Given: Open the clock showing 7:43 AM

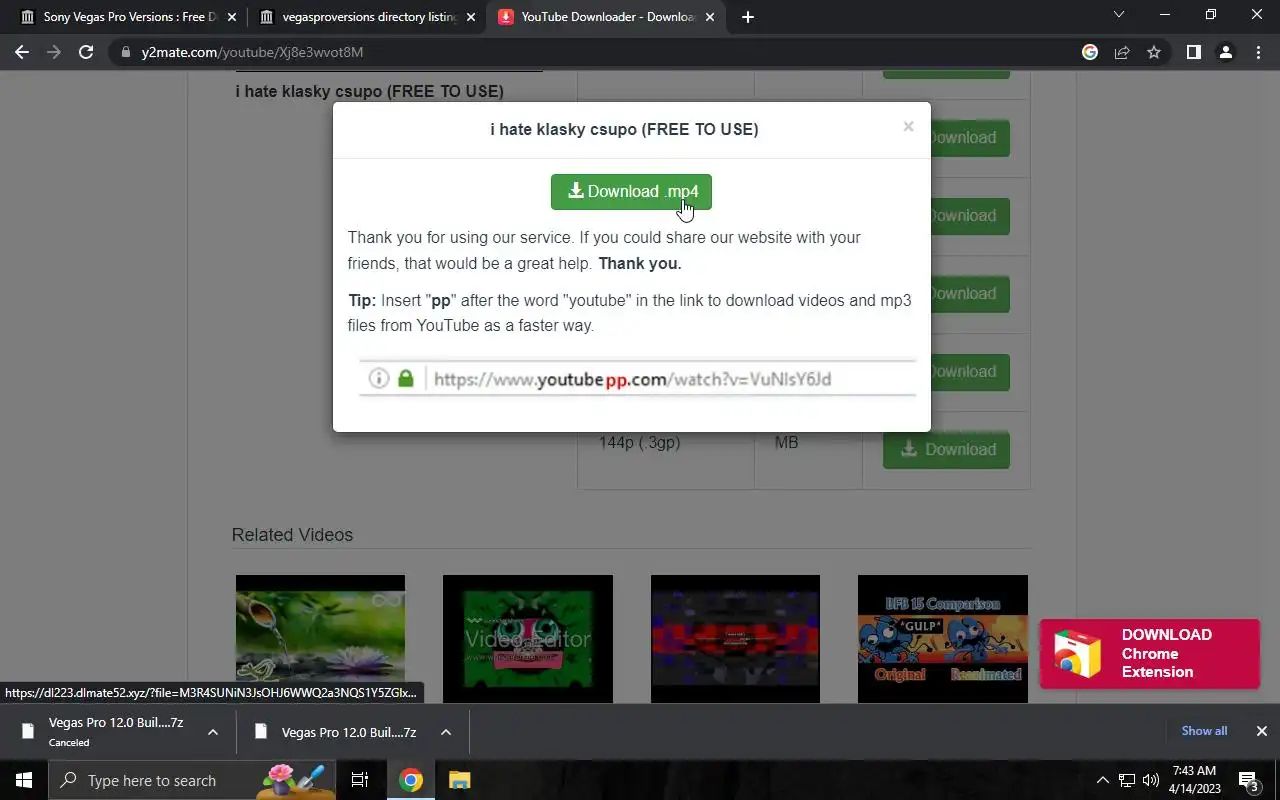Looking at the screenshot, I should point(1195,780).
